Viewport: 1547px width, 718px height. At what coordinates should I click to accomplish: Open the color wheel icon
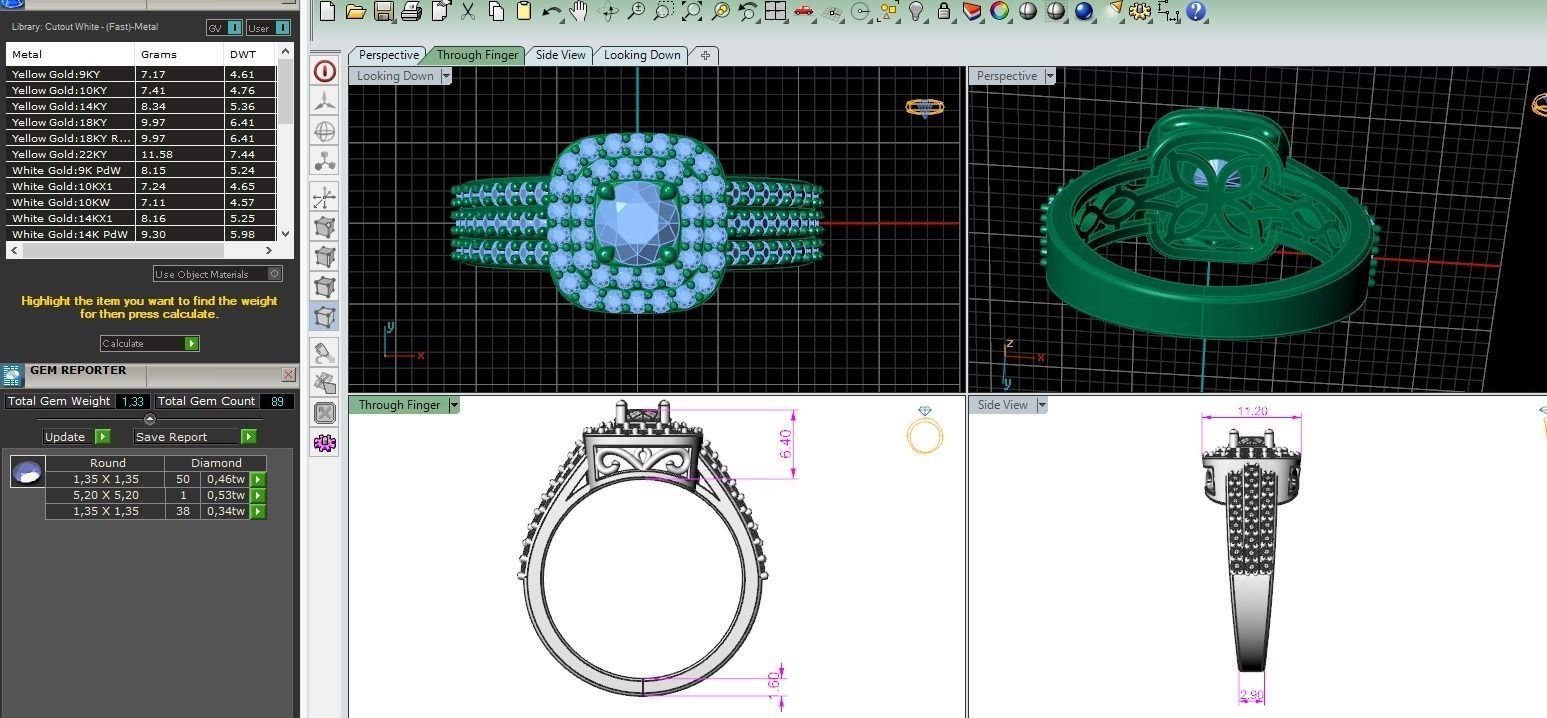coord(999,12)
